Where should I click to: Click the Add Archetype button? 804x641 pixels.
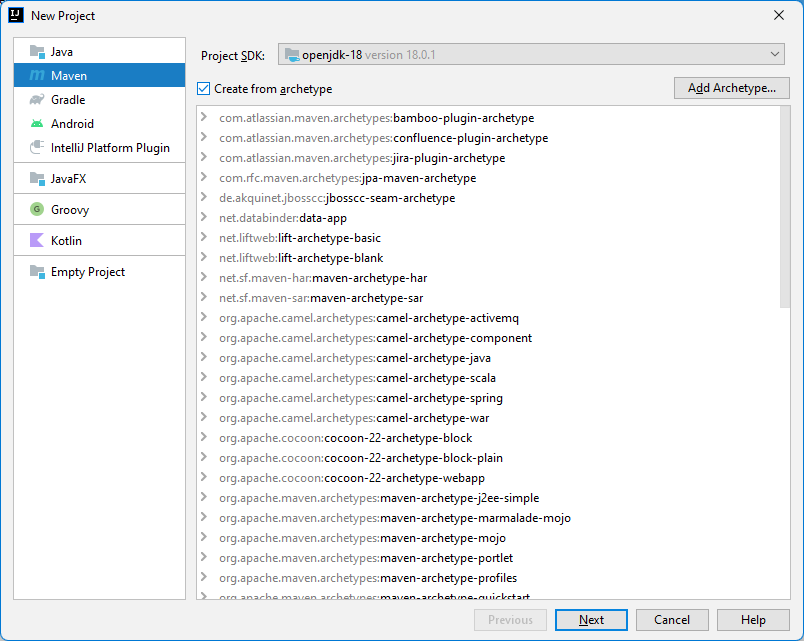(731, 88)
